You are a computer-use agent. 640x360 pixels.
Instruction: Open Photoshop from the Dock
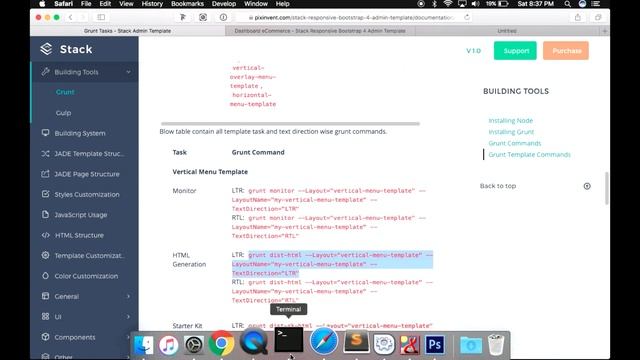click(435, 344)
